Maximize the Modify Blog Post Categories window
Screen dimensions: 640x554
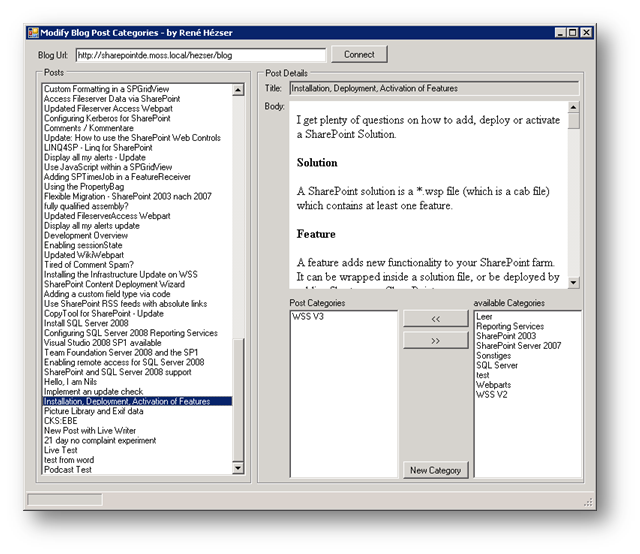(x=573, y=33)
